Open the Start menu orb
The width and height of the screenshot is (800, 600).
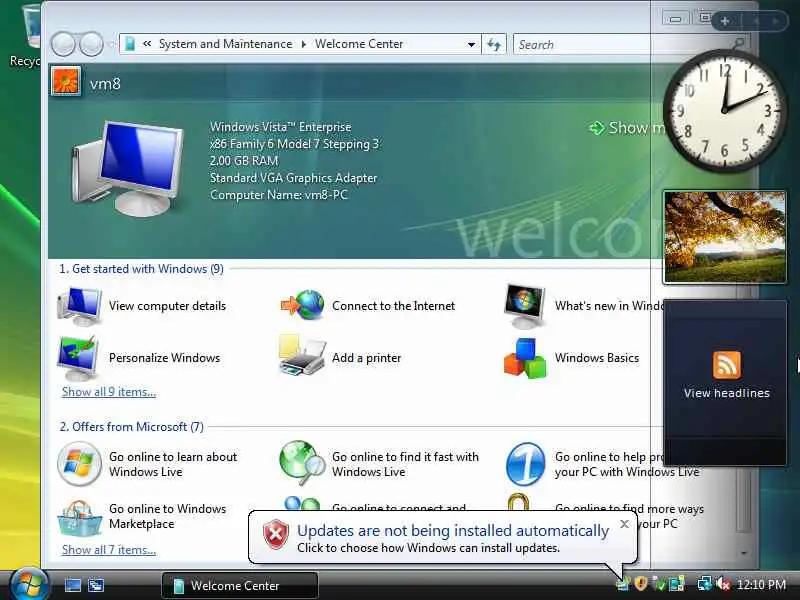click(29, 584)
